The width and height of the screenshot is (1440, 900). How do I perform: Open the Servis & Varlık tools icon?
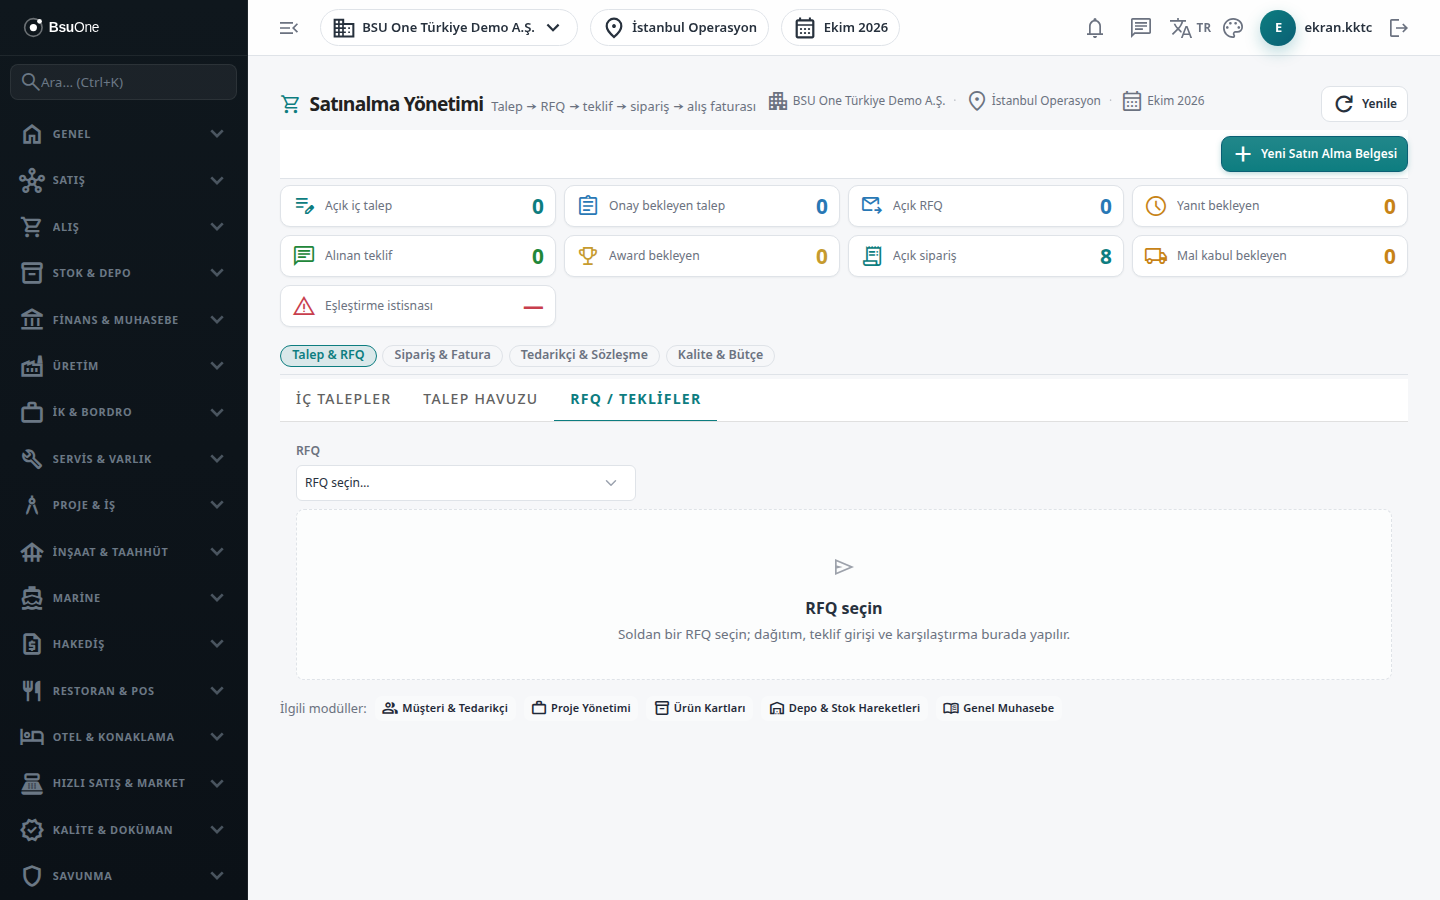(32, 459)
